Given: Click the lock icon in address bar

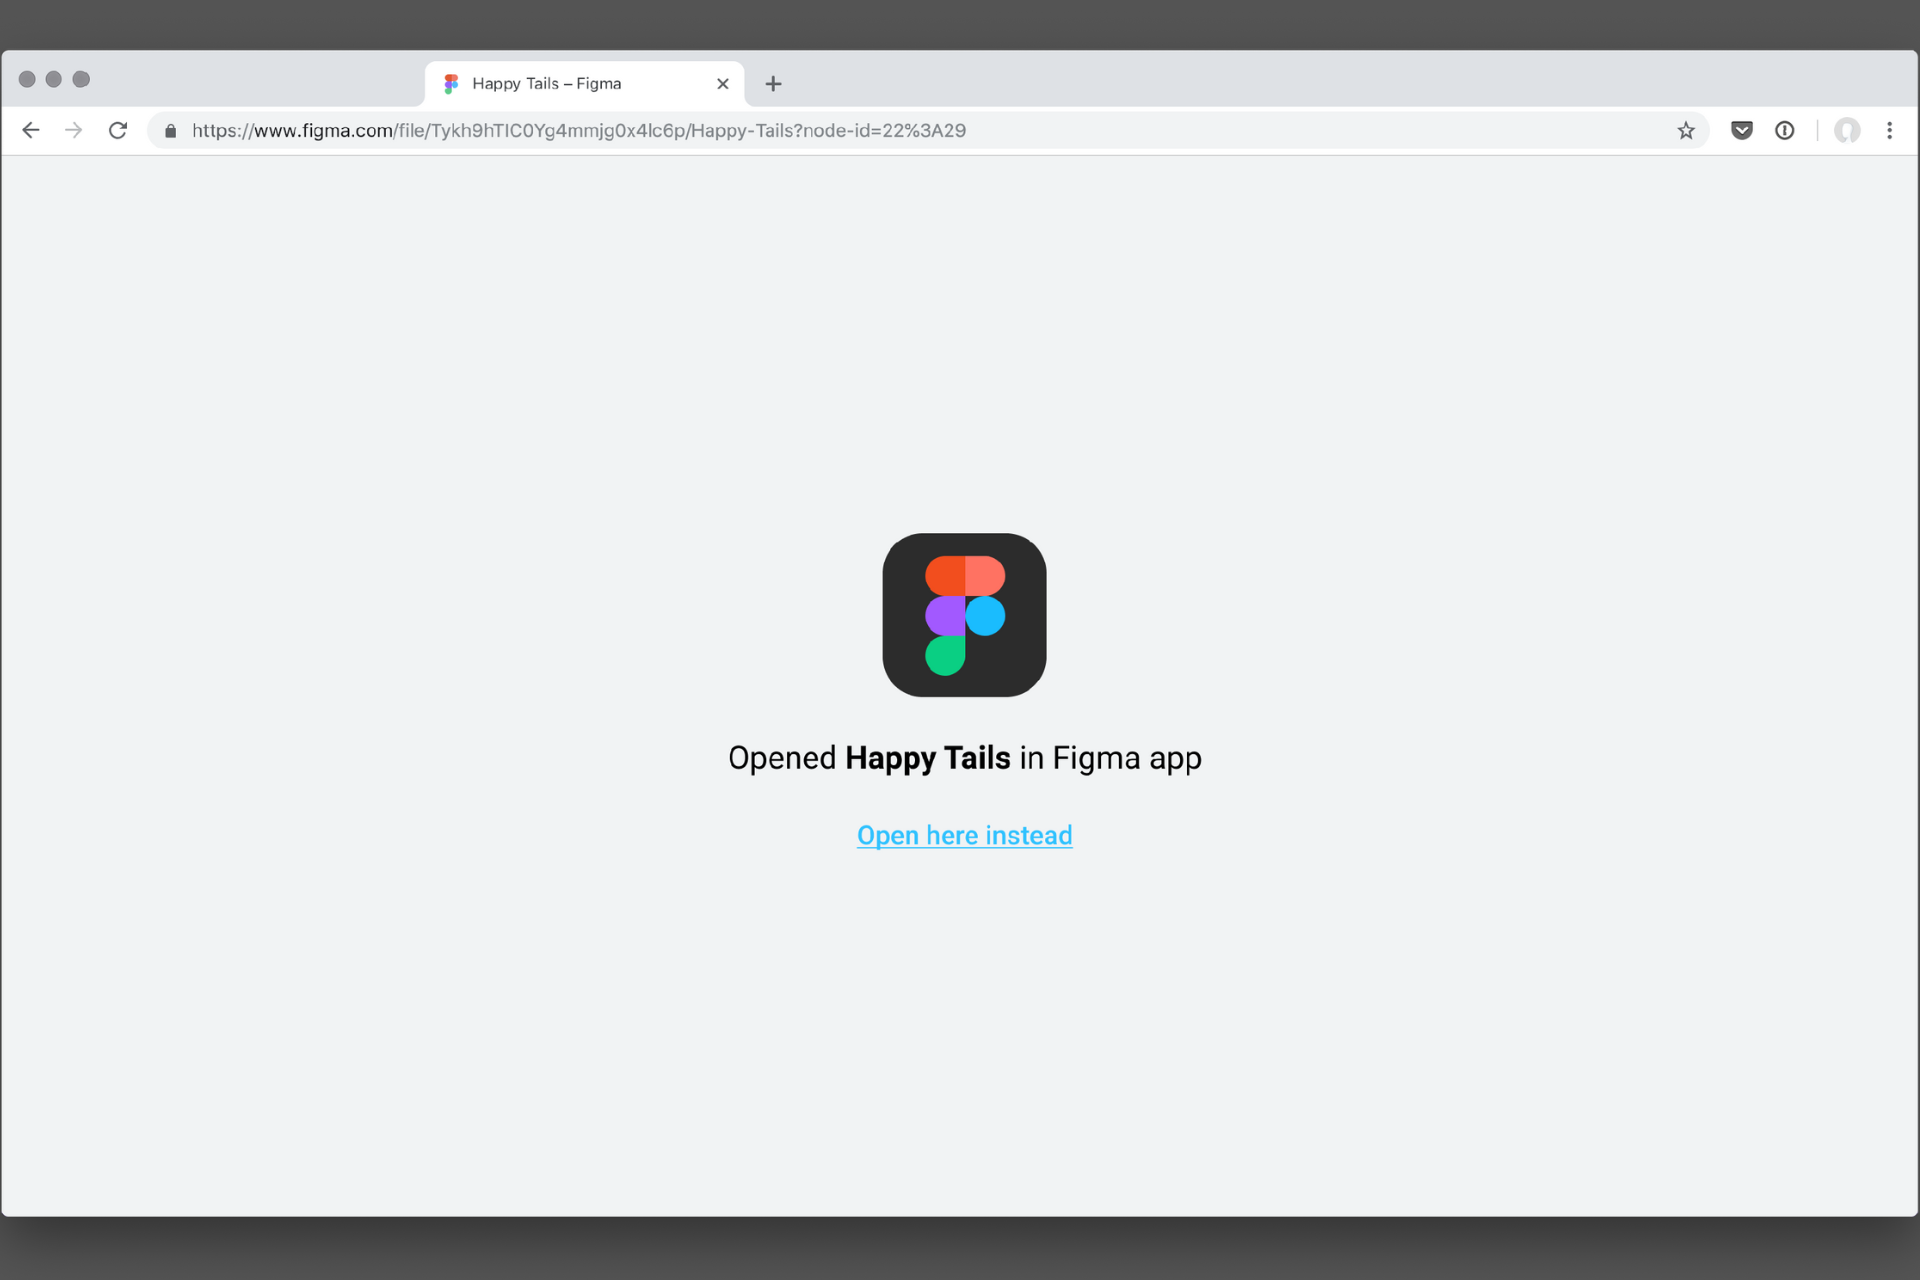Looking at the screenshot, I should [x=171, y=131].
